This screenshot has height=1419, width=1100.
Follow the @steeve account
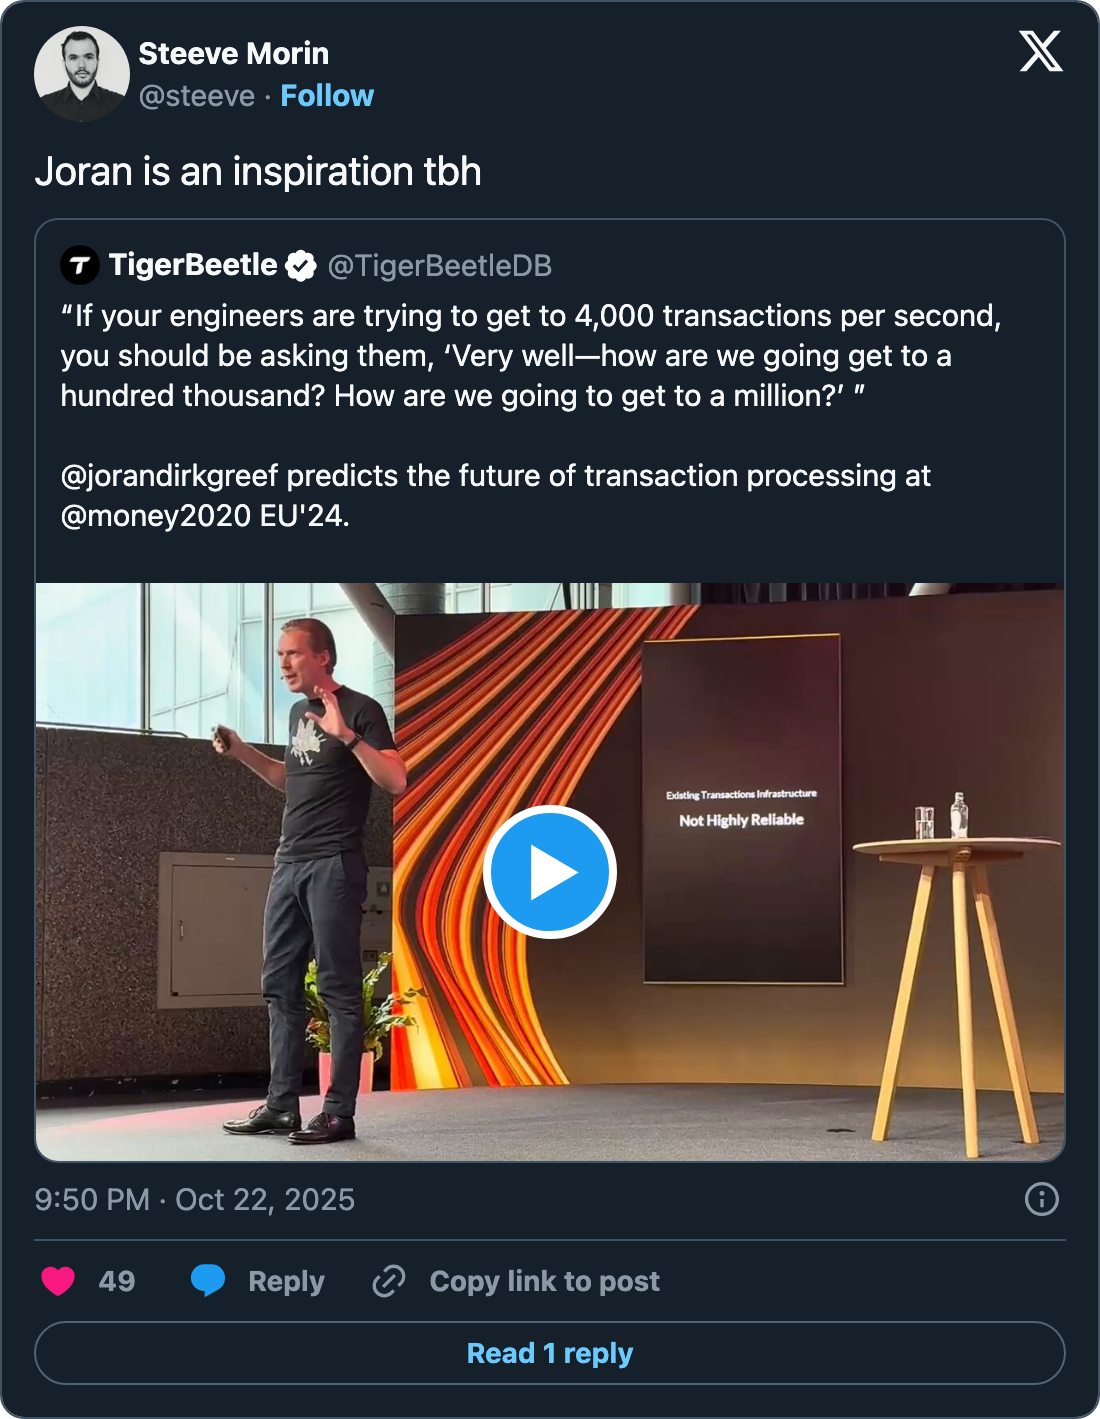327,96
